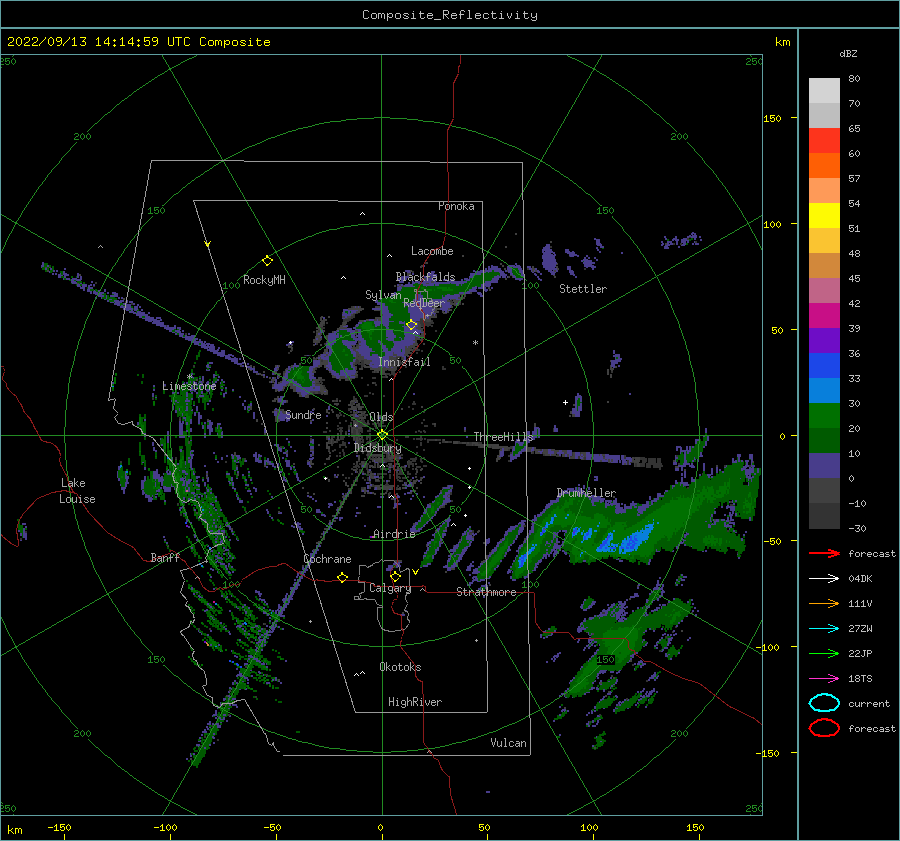Viewport: 900px width, 841px height.
Task: Click the Okotoks town label
Action: 400,667
